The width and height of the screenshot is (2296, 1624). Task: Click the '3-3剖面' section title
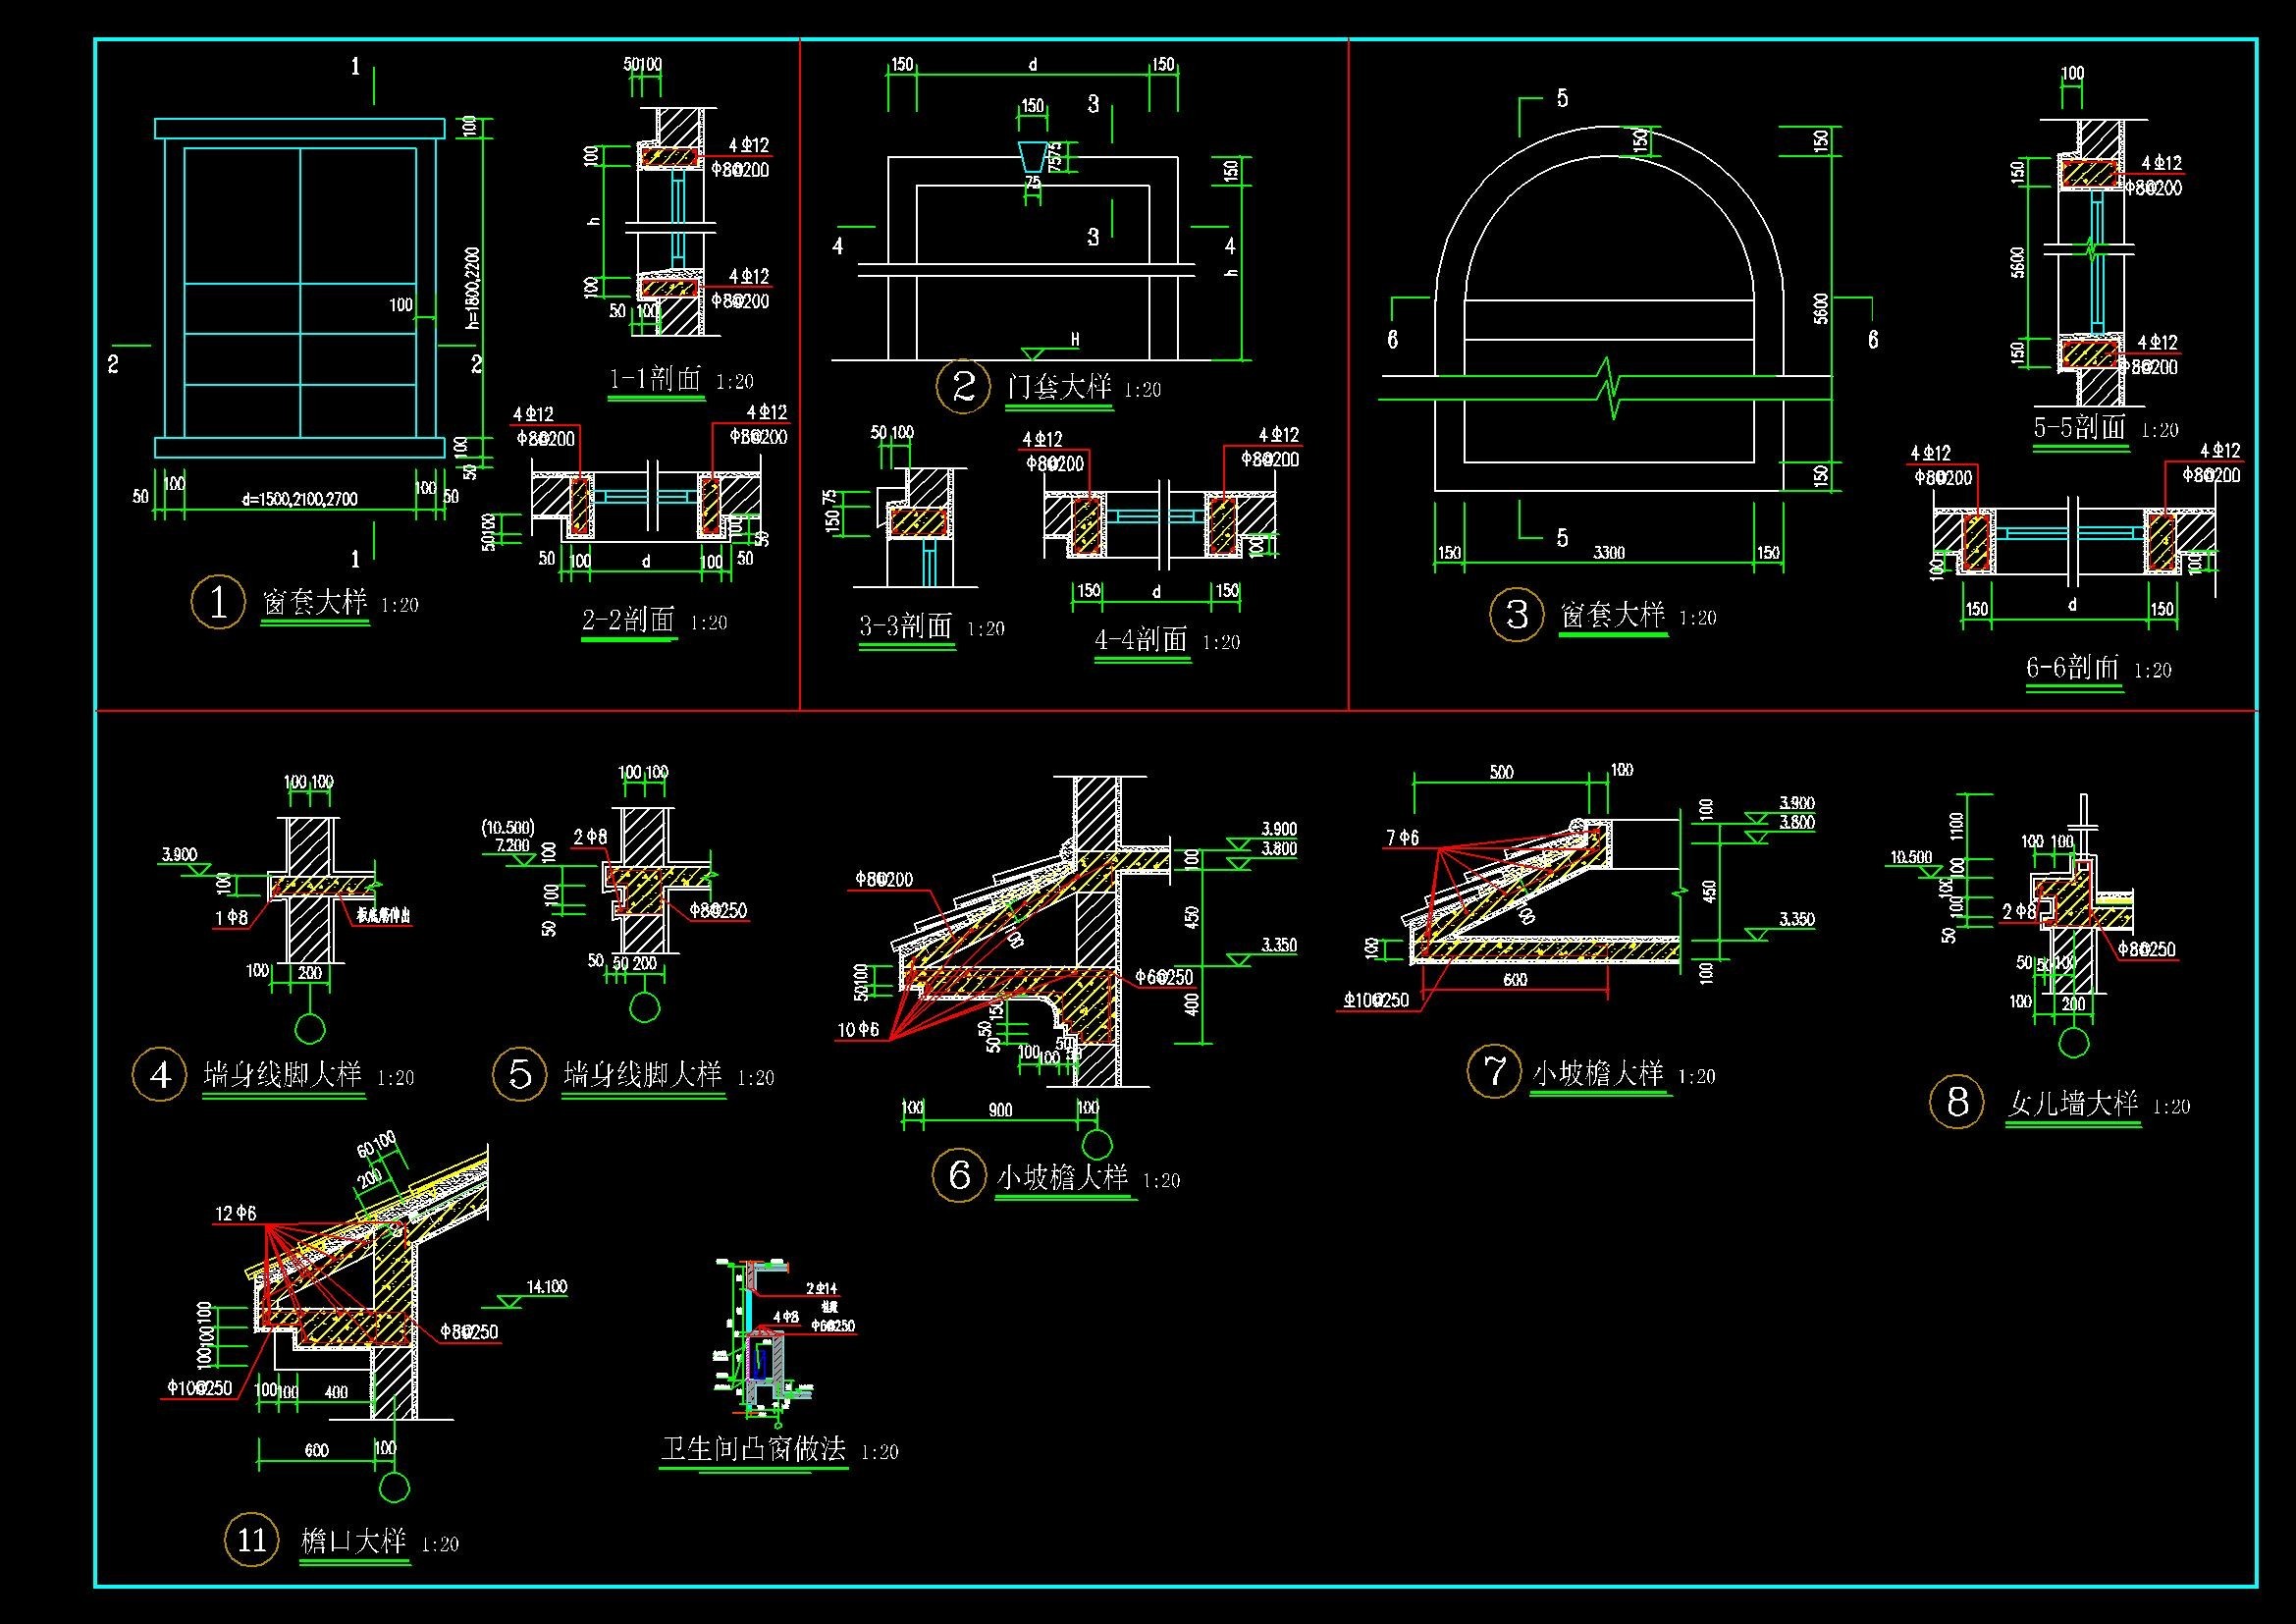pyautogui.click(x=906, y=626)
